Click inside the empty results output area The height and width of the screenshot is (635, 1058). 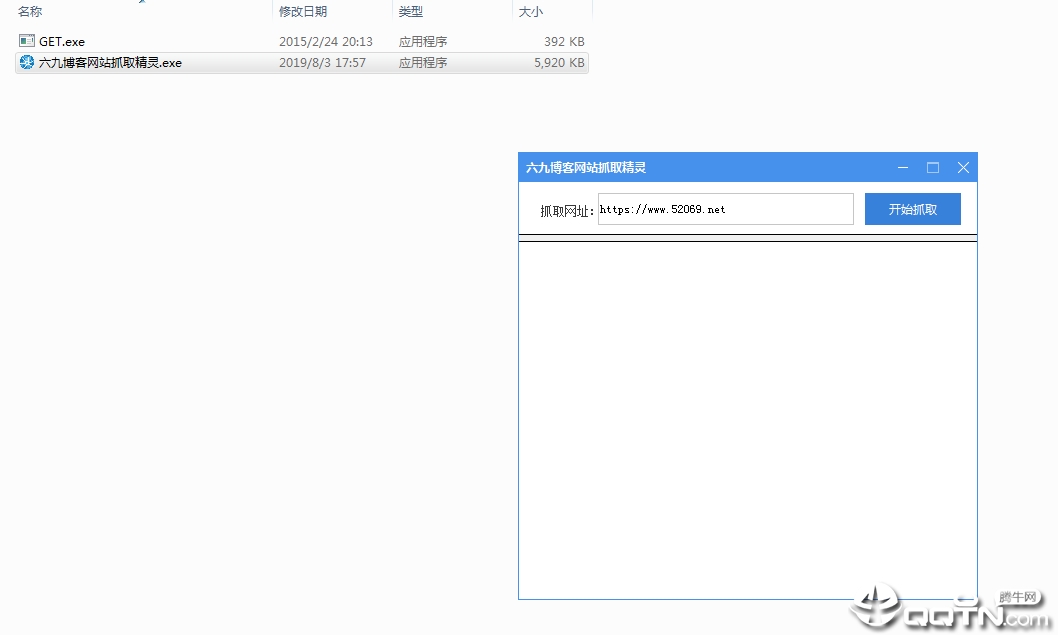(748, 420)
